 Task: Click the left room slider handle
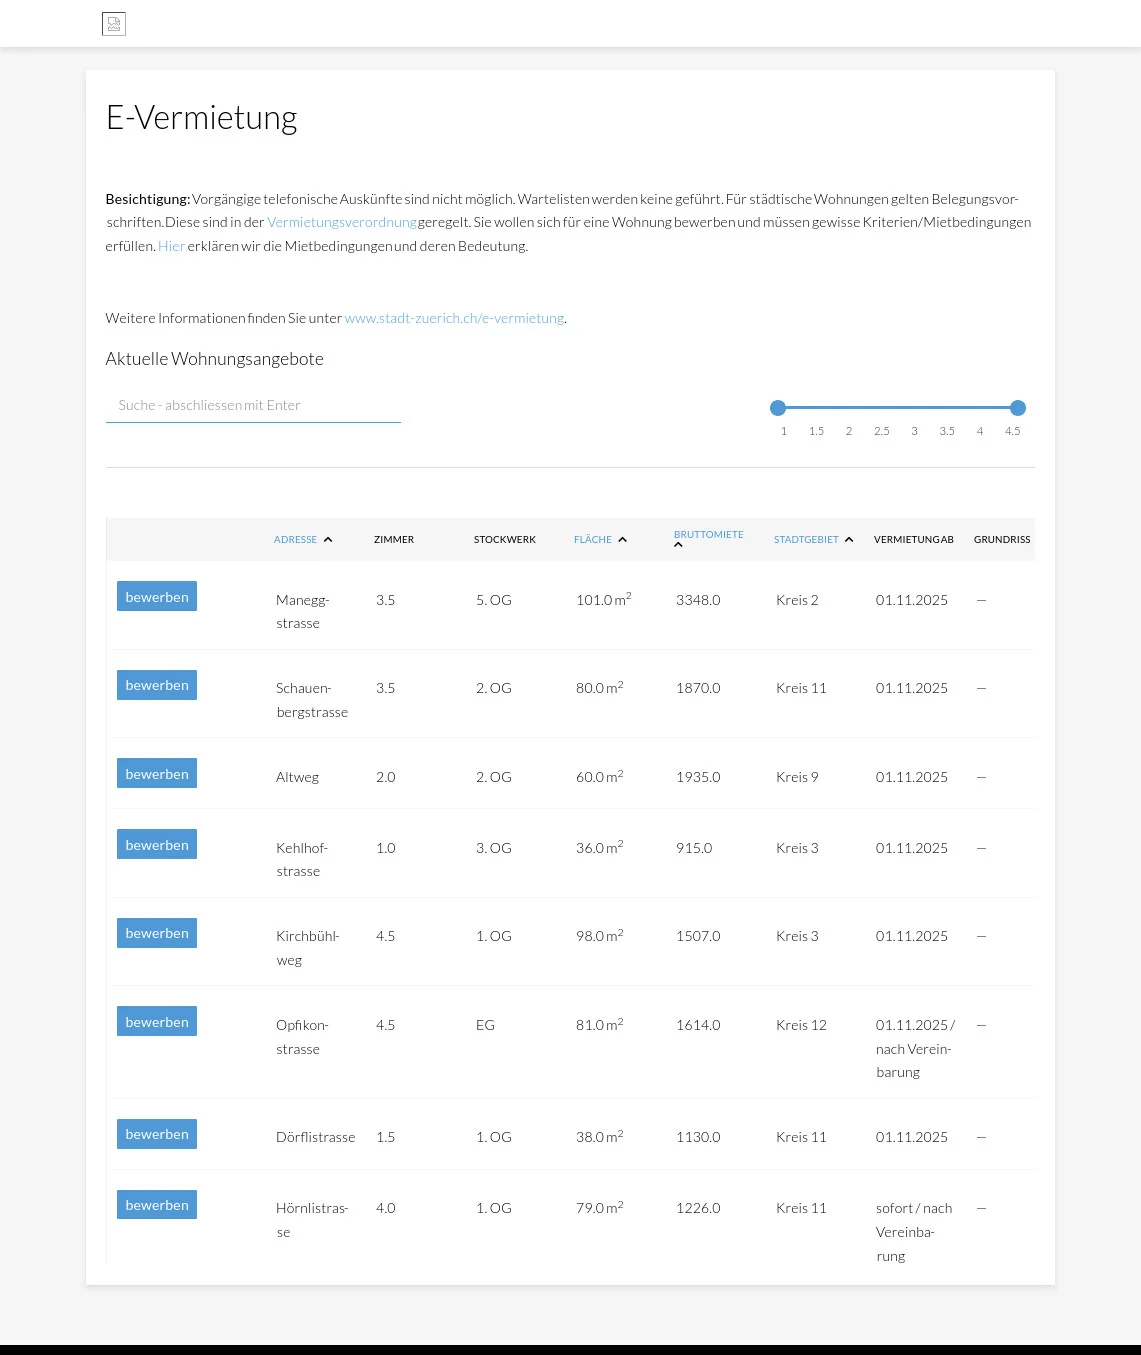click(x=778, y=408)
